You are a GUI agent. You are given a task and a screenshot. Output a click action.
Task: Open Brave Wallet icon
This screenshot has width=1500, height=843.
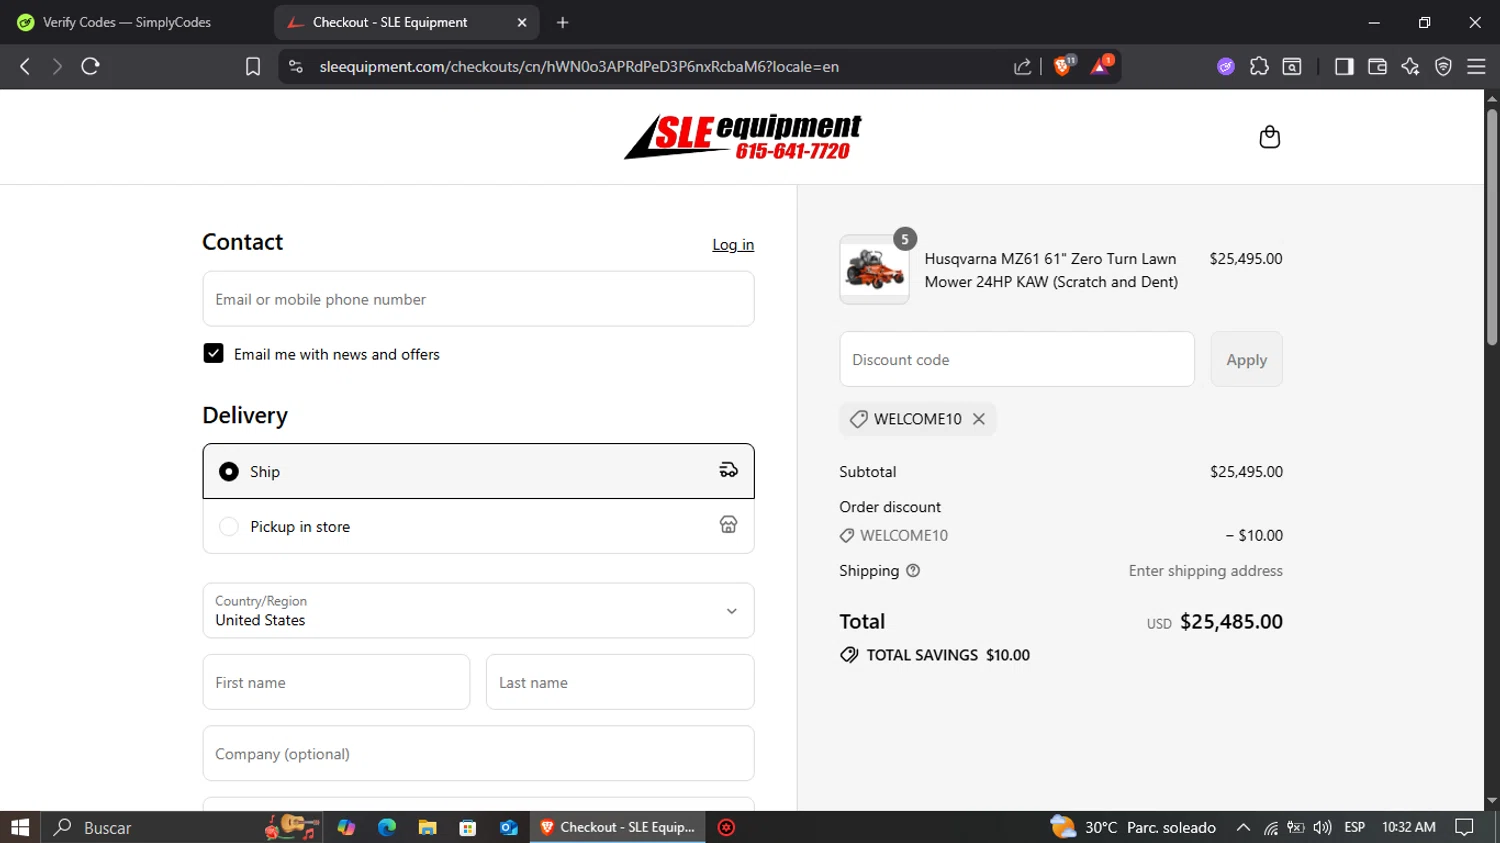tap(1377, 66)
